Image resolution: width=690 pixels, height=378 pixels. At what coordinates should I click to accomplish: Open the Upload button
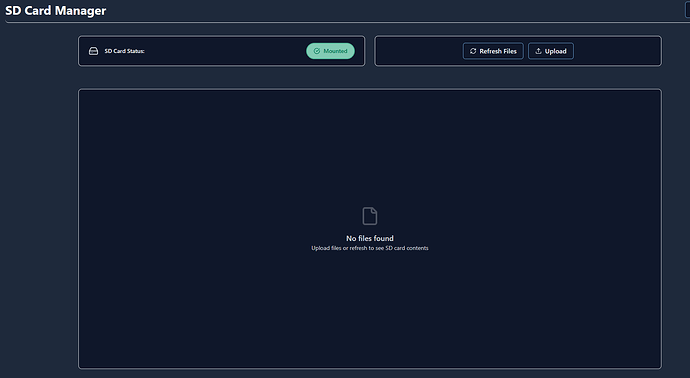click(x=551, y=51)
